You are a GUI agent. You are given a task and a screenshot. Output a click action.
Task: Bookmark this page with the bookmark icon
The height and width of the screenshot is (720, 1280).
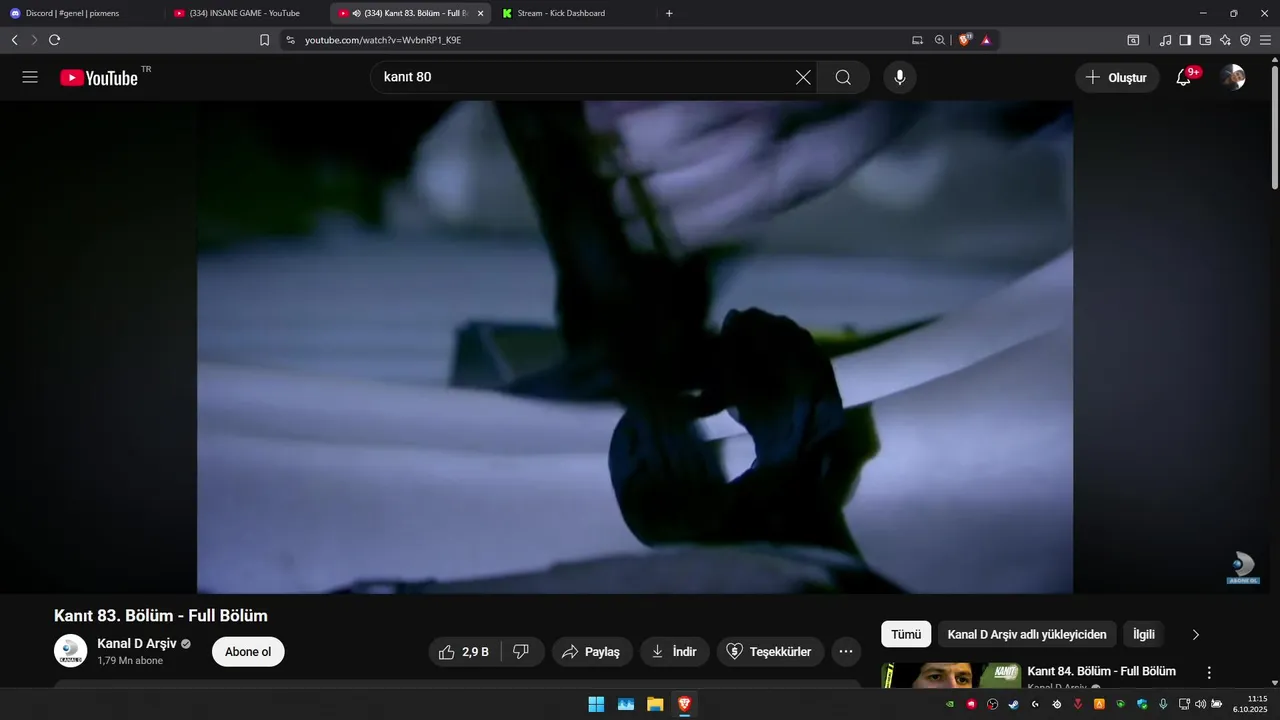coord(264,40)
